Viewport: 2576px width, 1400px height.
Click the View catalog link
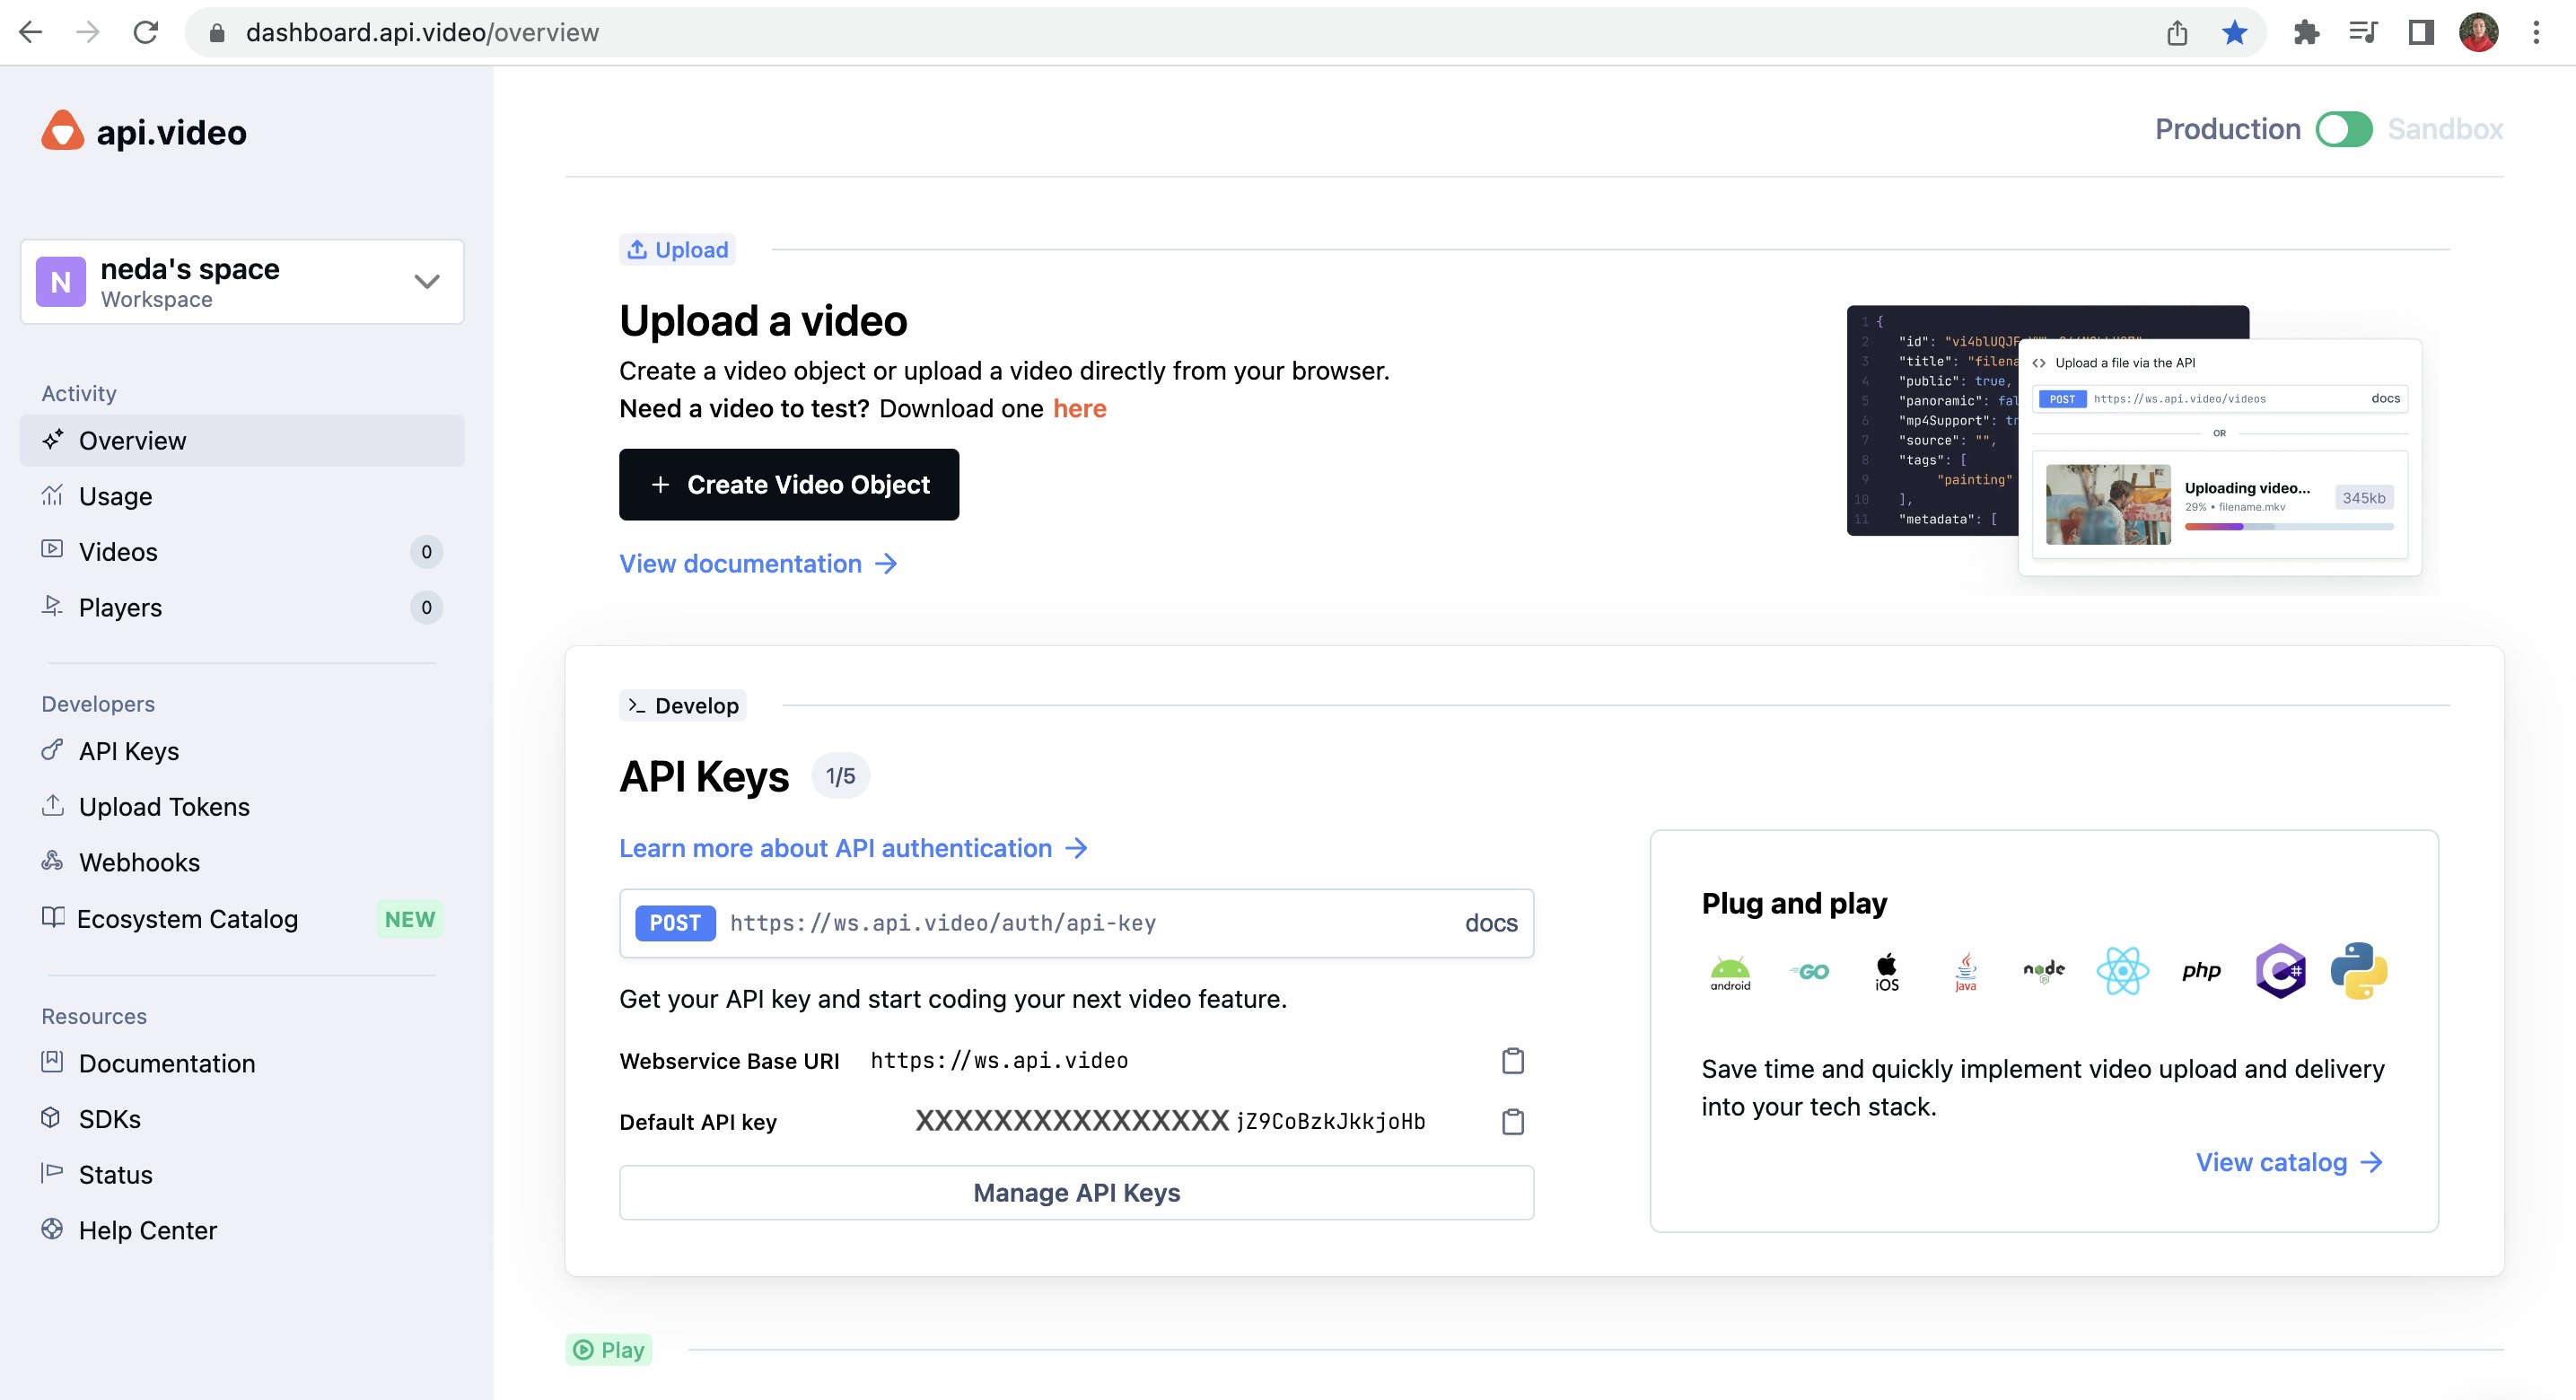point(2289,1162)
